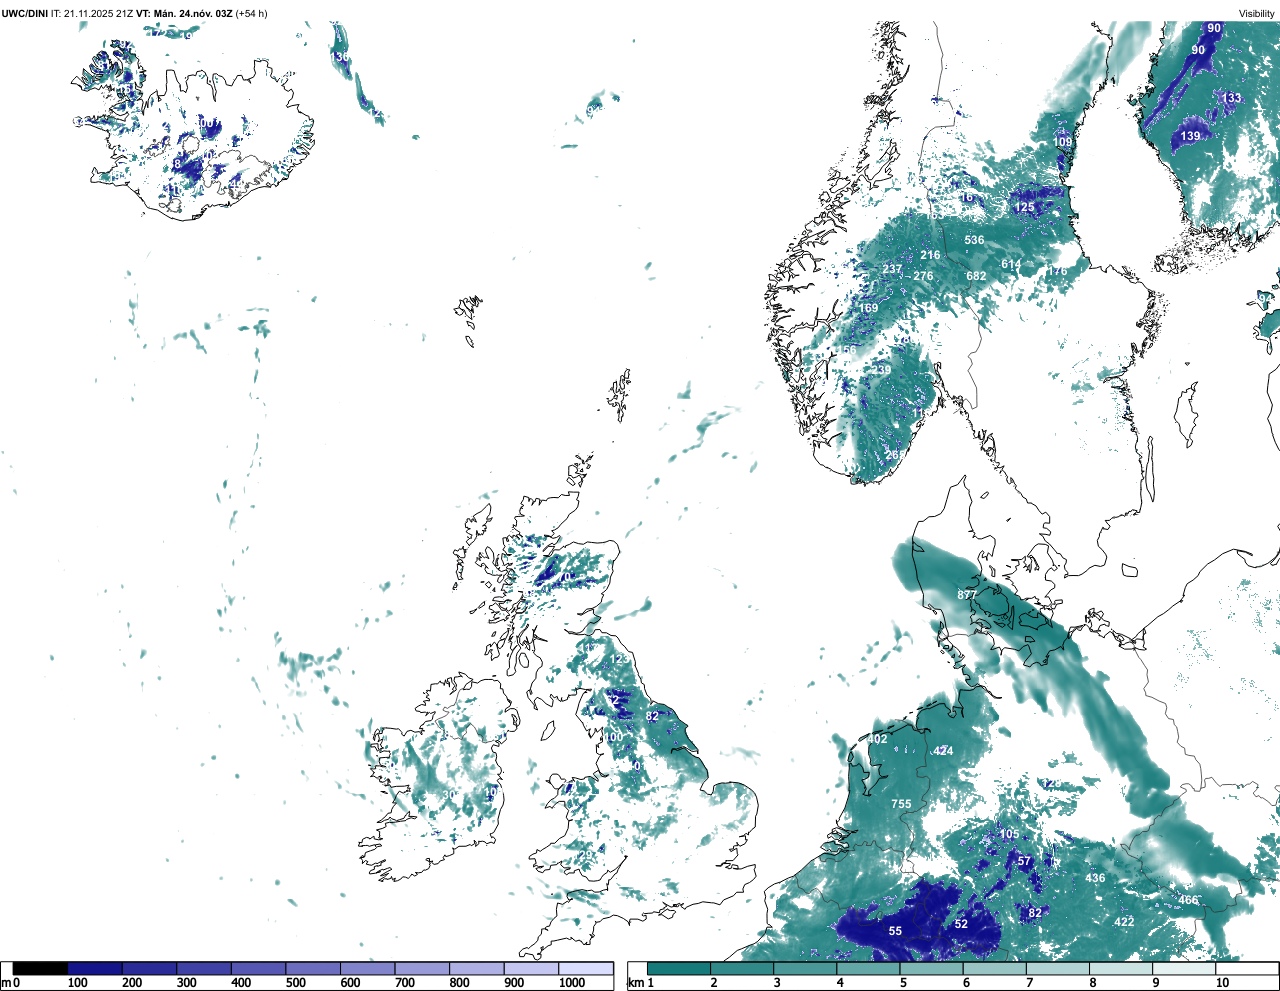Click the '755' visibility value on map
Image resolution: width=1280 pixels, height=991 pixels.
[901, 804]
